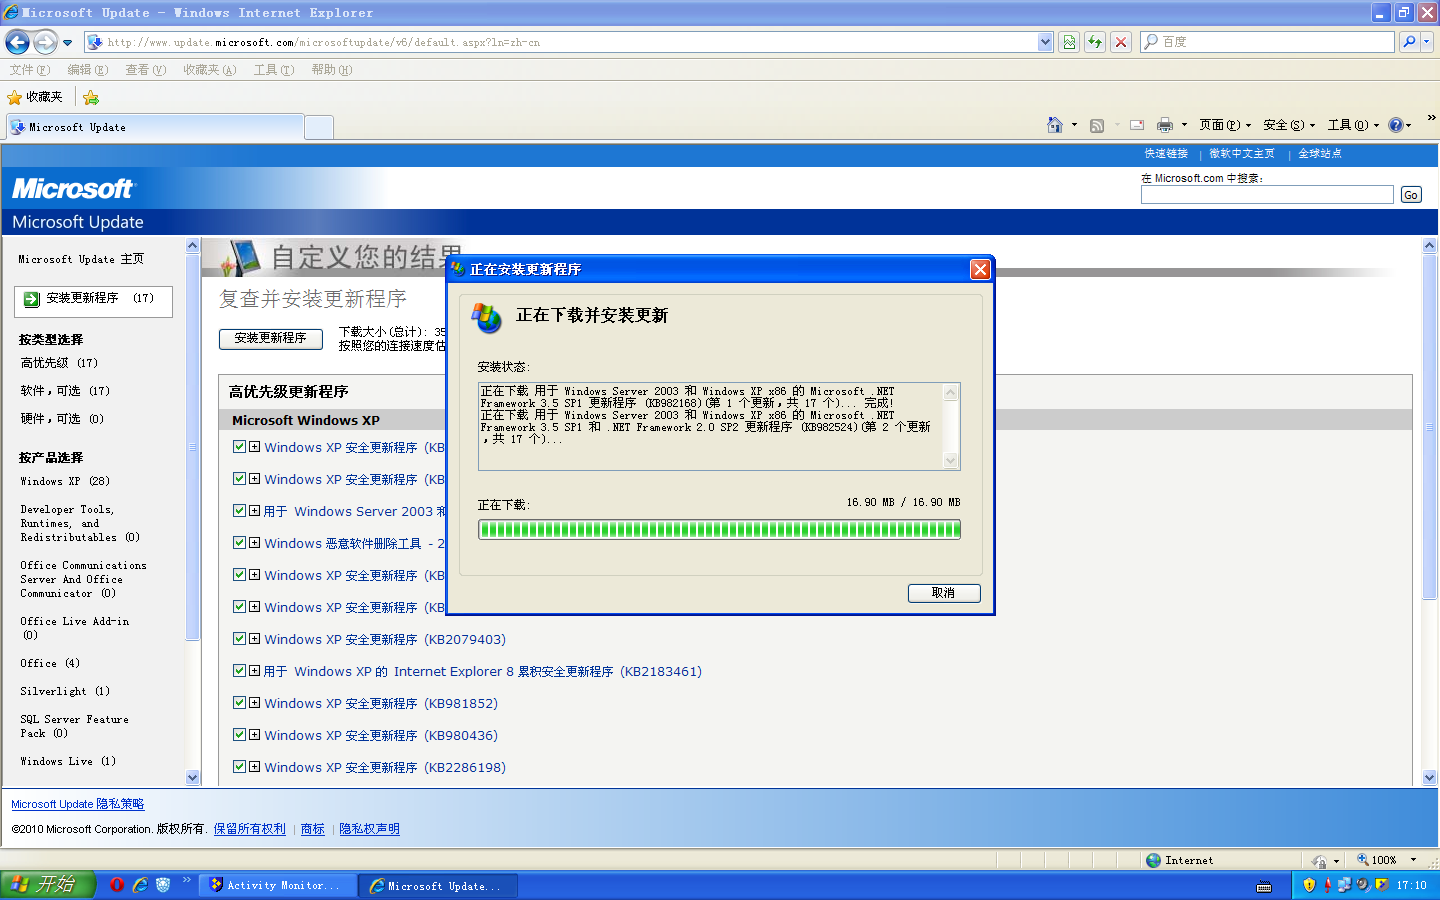Open the 编辑(E) menu
This screenshot has width=1440, height=900.
coord(88,70)
